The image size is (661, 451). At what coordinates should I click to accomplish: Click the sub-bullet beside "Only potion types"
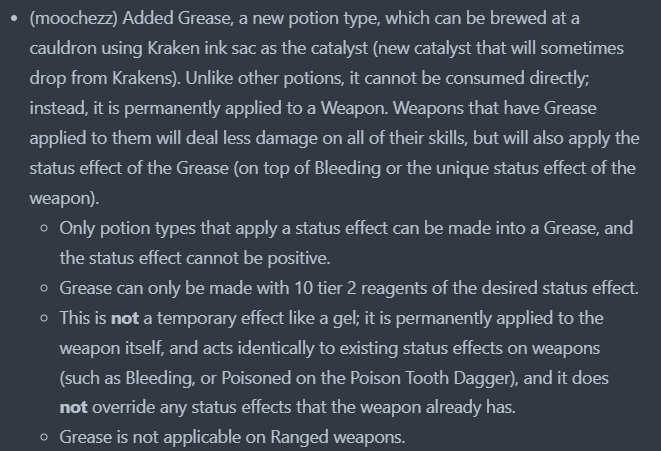pos(44,228)
